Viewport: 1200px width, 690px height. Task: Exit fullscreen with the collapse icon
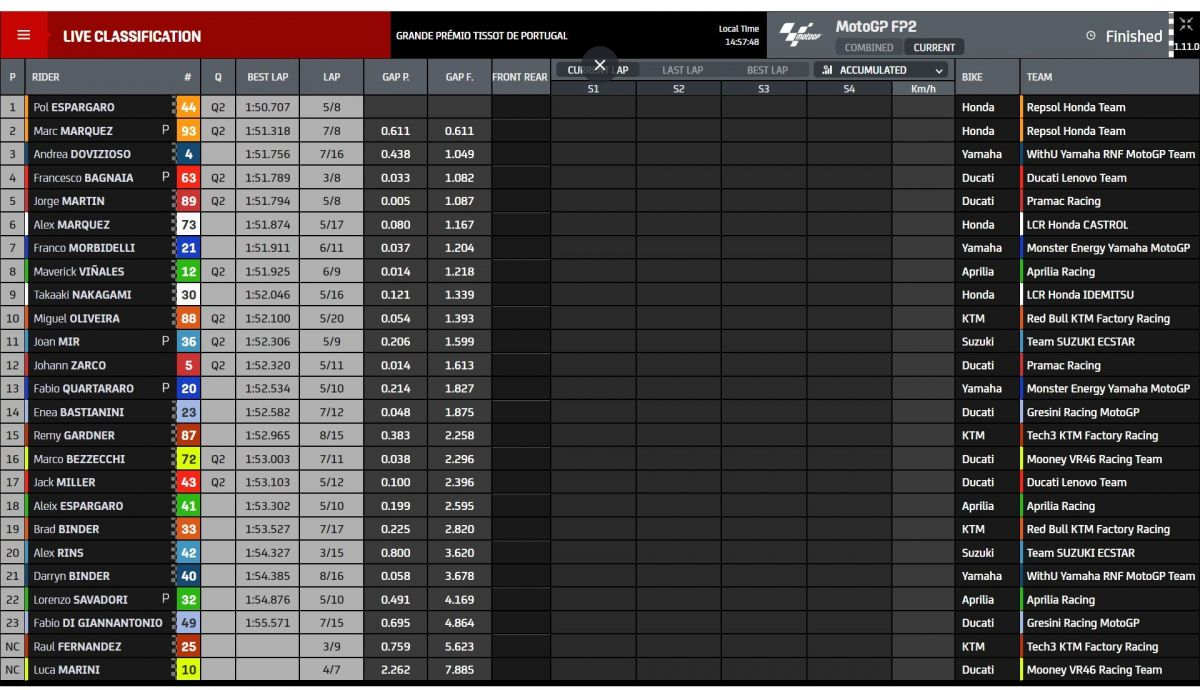(x=1184, y=26)
